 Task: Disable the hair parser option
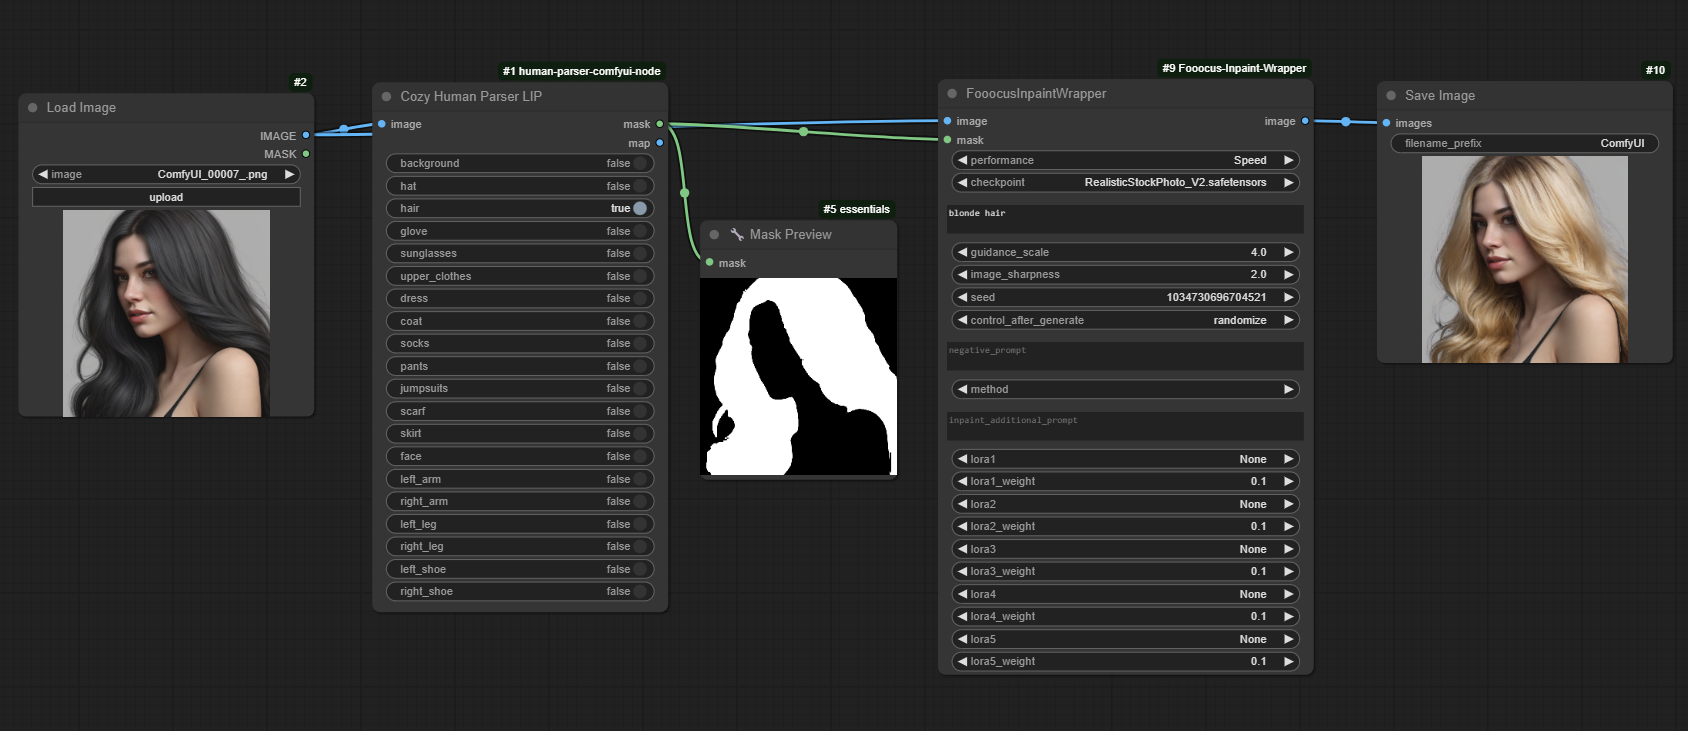coord(519,208)
